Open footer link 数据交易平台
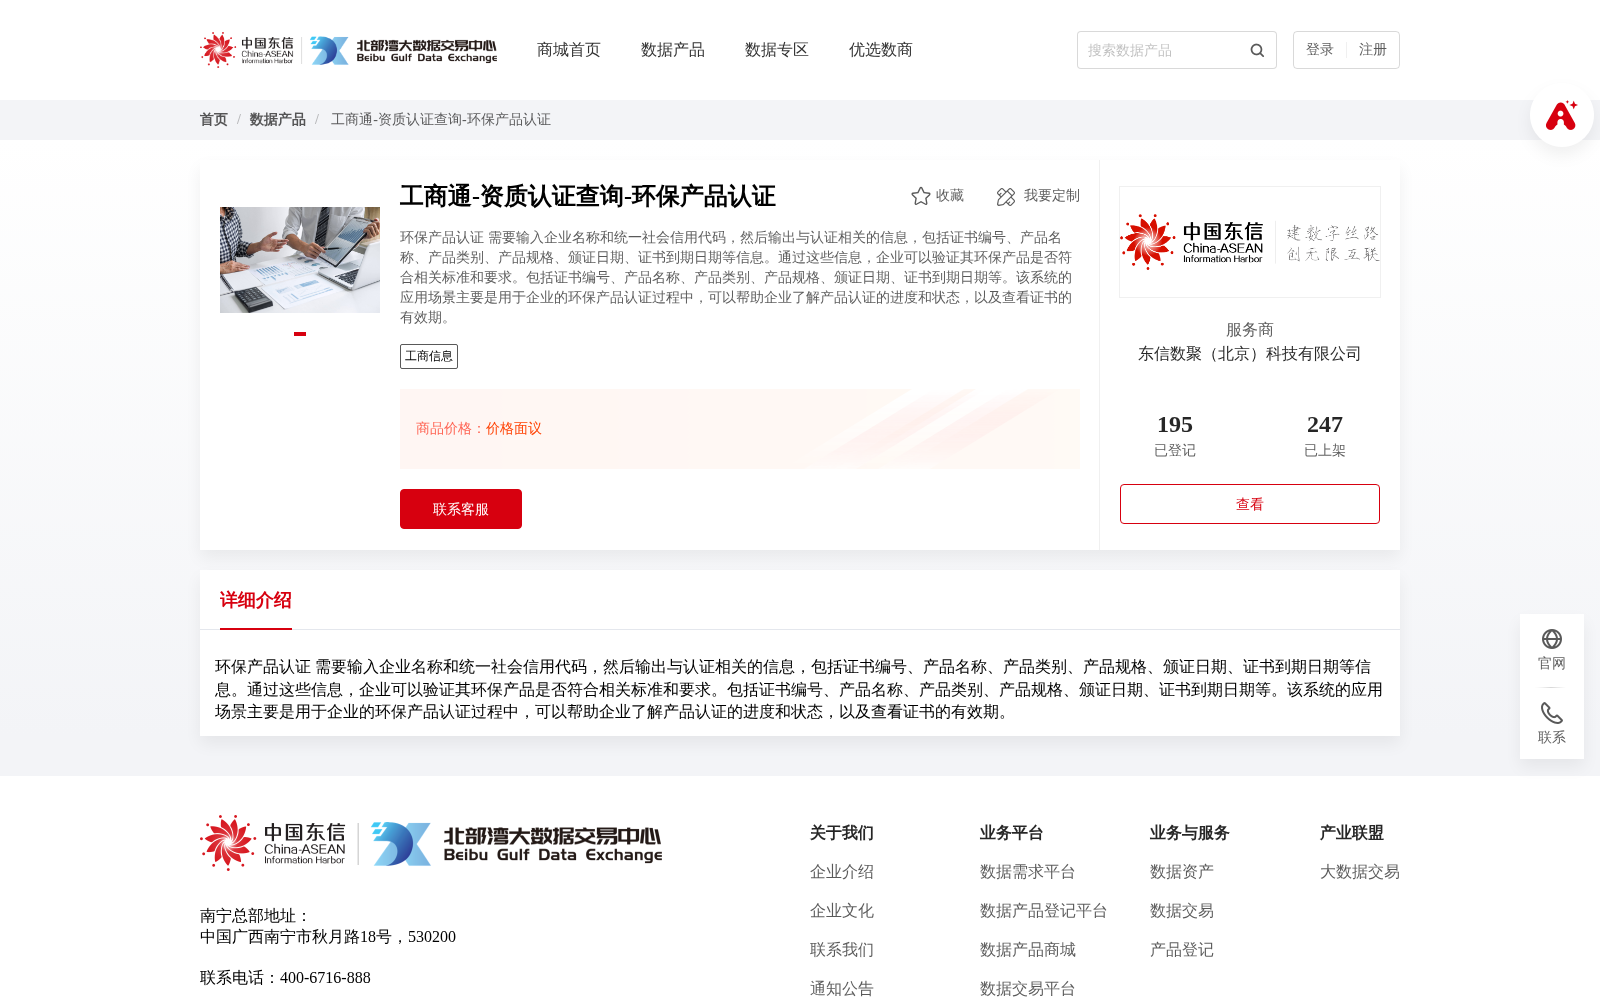Viewport: 1600px width, 1000px height. coord(1028,989)
